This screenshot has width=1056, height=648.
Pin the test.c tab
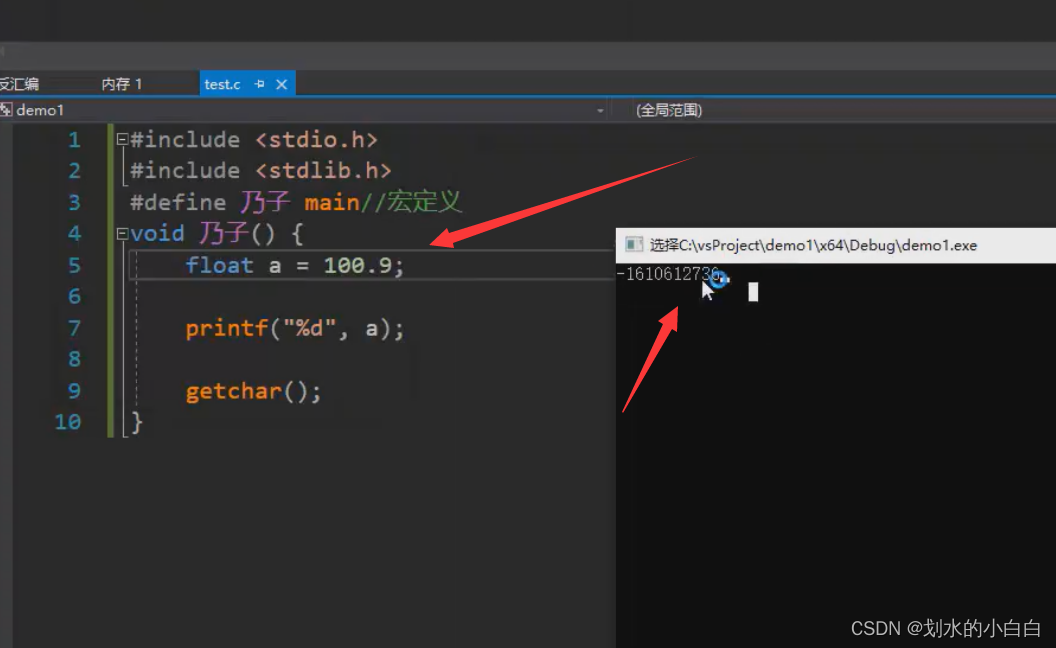click(259, 84)
